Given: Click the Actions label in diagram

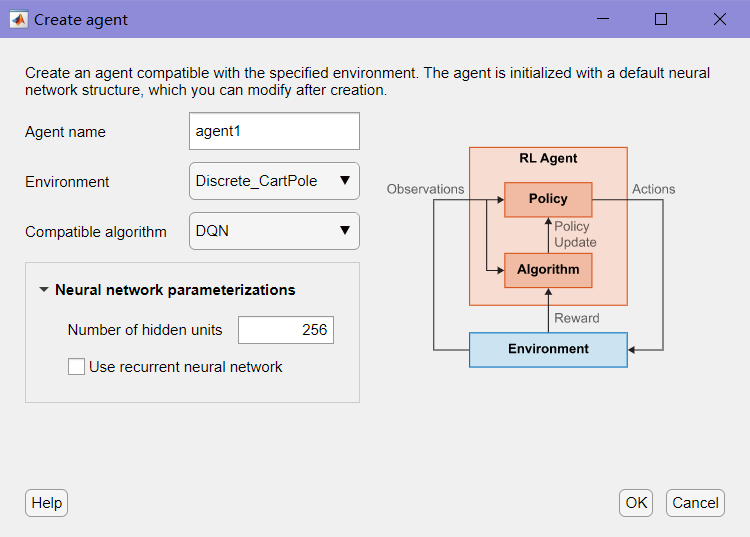Looking at the screenshot, I should pos(653,189).
